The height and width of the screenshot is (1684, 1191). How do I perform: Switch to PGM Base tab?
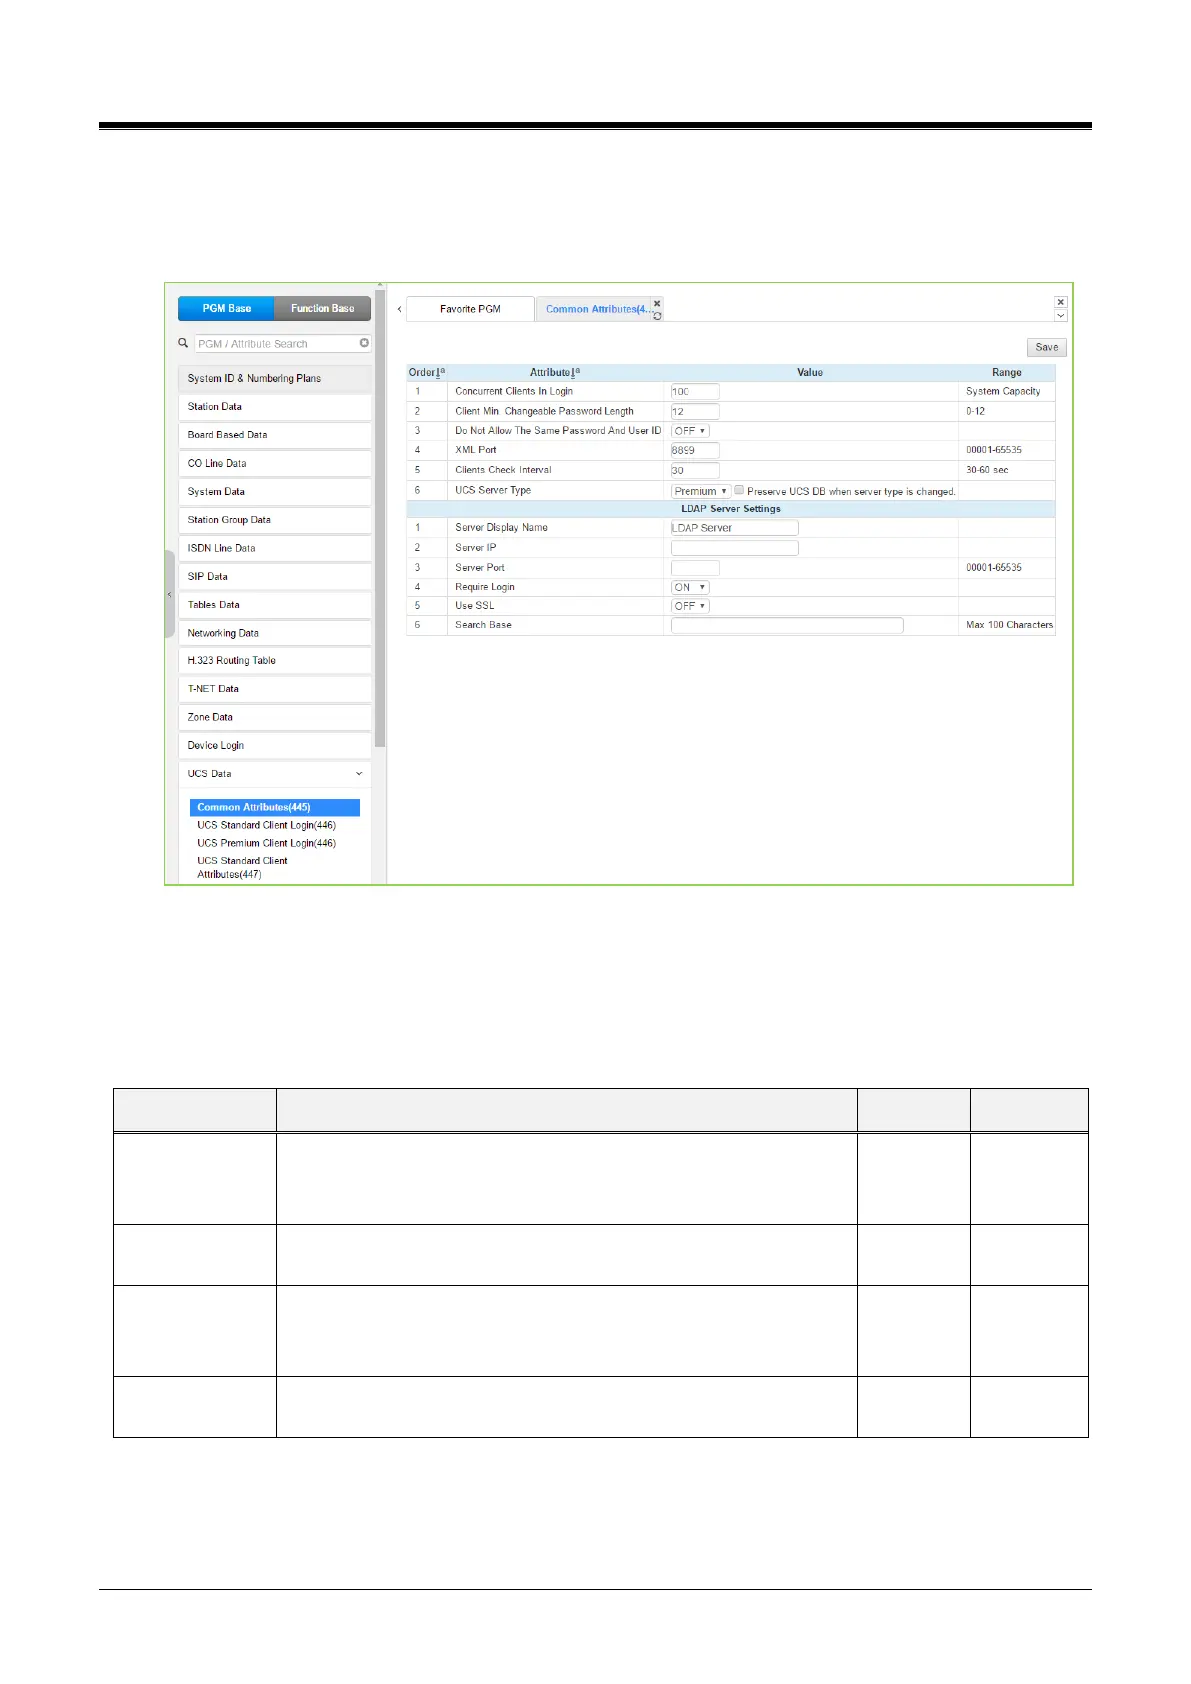(227, 308)
